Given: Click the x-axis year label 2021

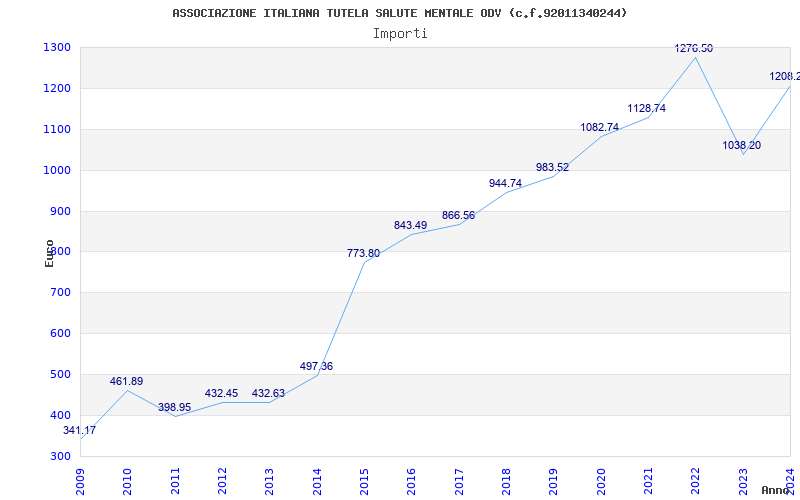Looking at the screenshot, I should click(x=648, y=481).
